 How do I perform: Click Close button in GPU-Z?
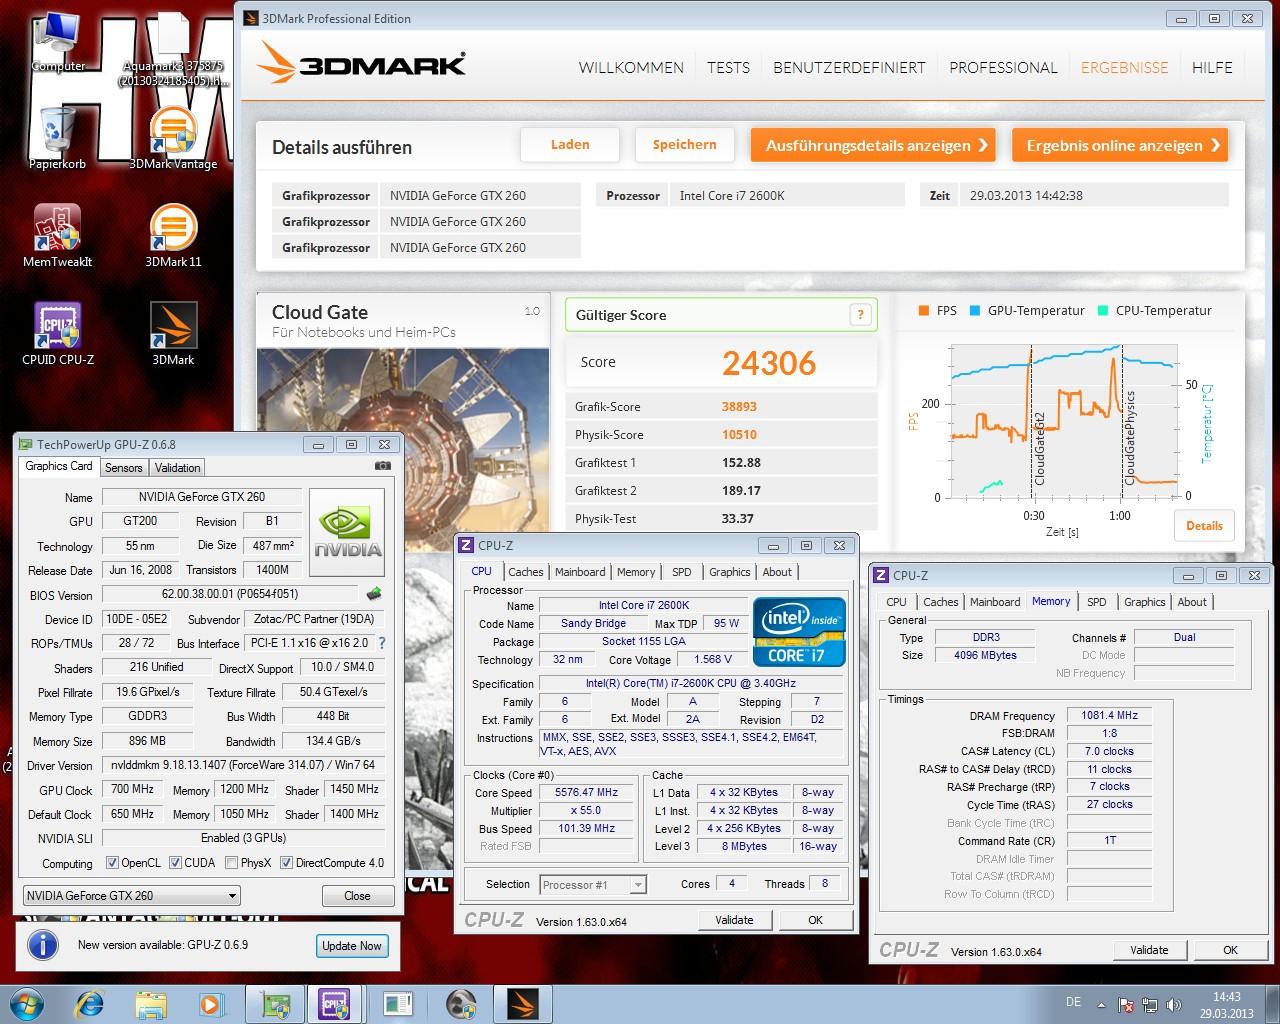(357, 895)
